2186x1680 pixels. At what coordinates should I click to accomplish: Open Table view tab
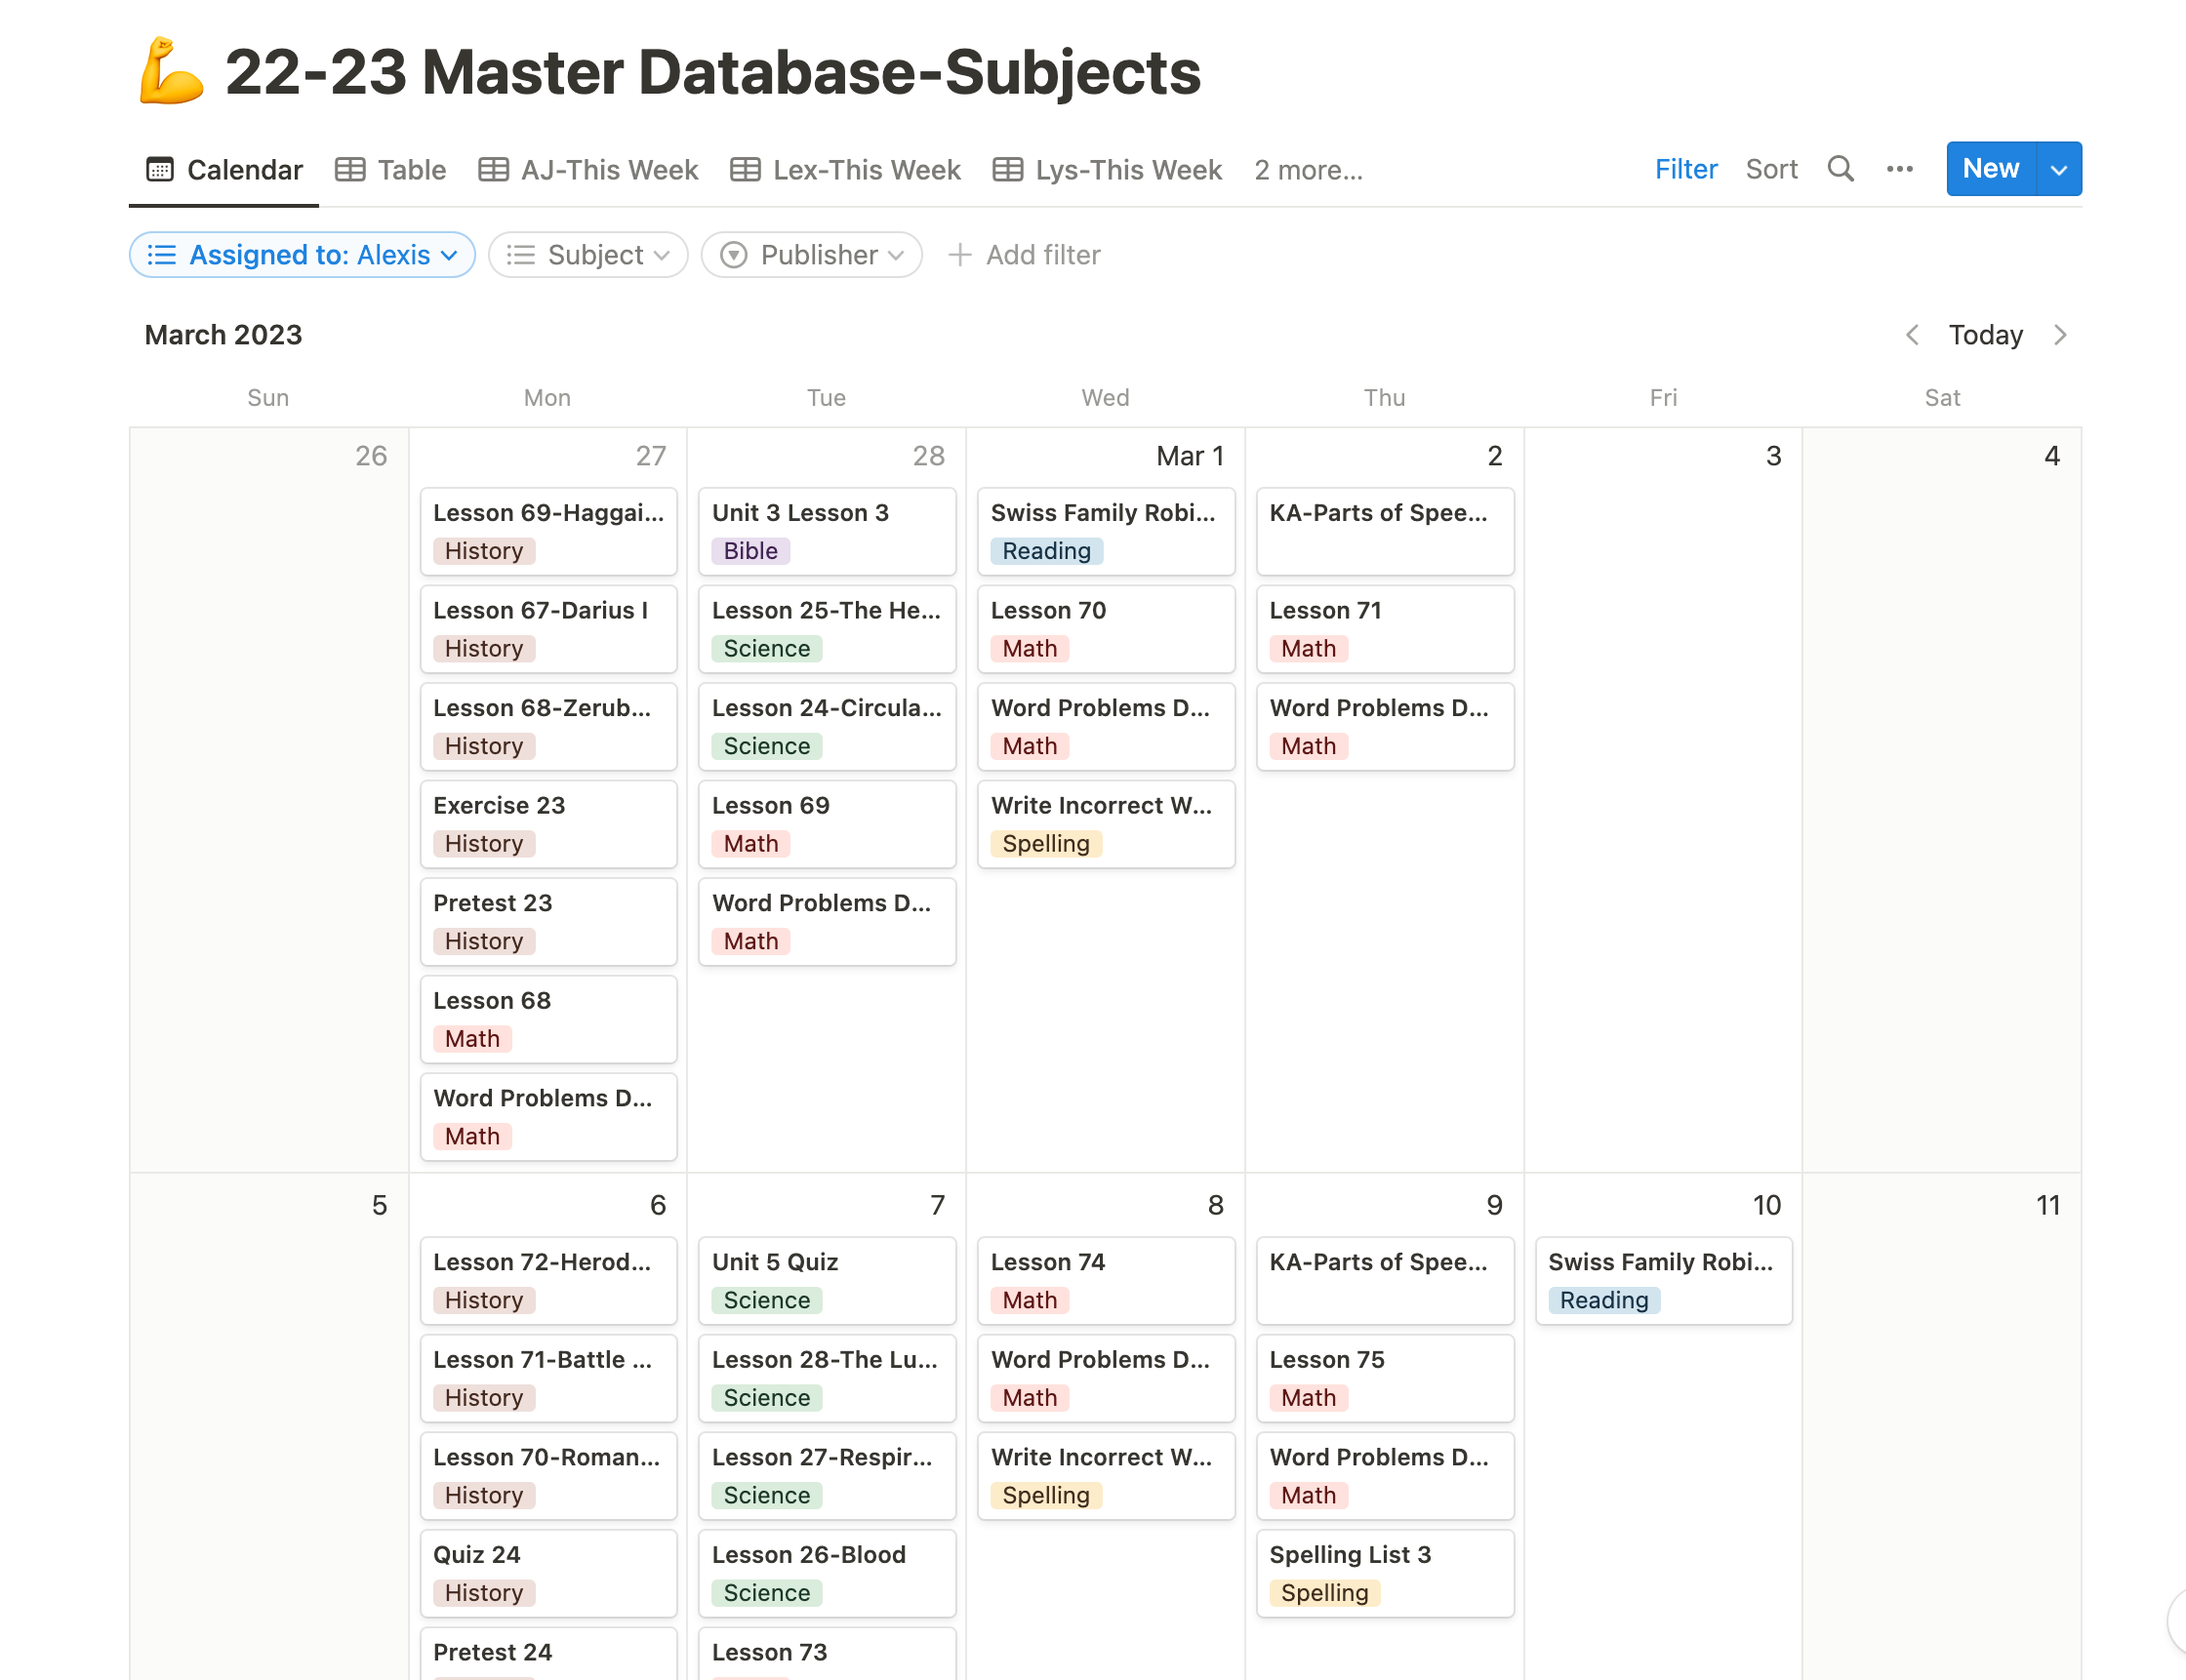391,170
